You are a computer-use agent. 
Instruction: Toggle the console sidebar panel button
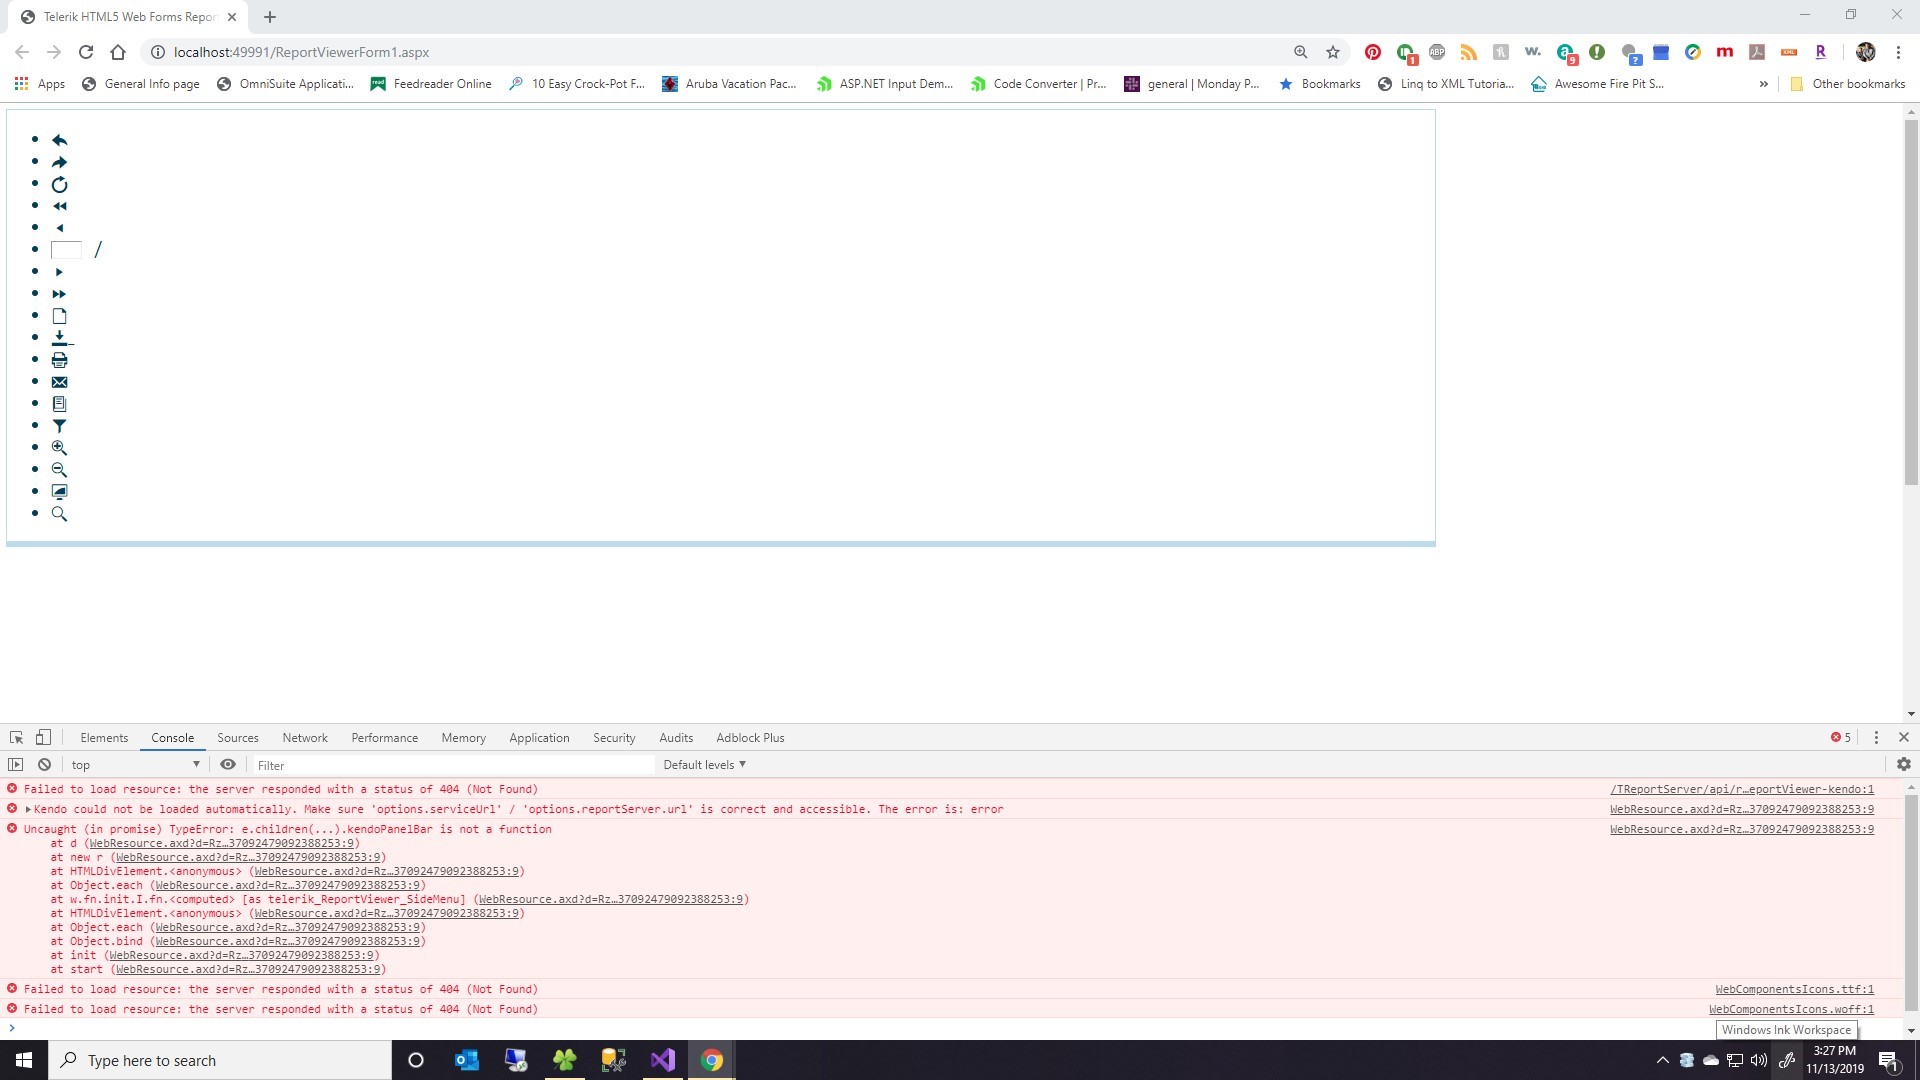point(15,765)
